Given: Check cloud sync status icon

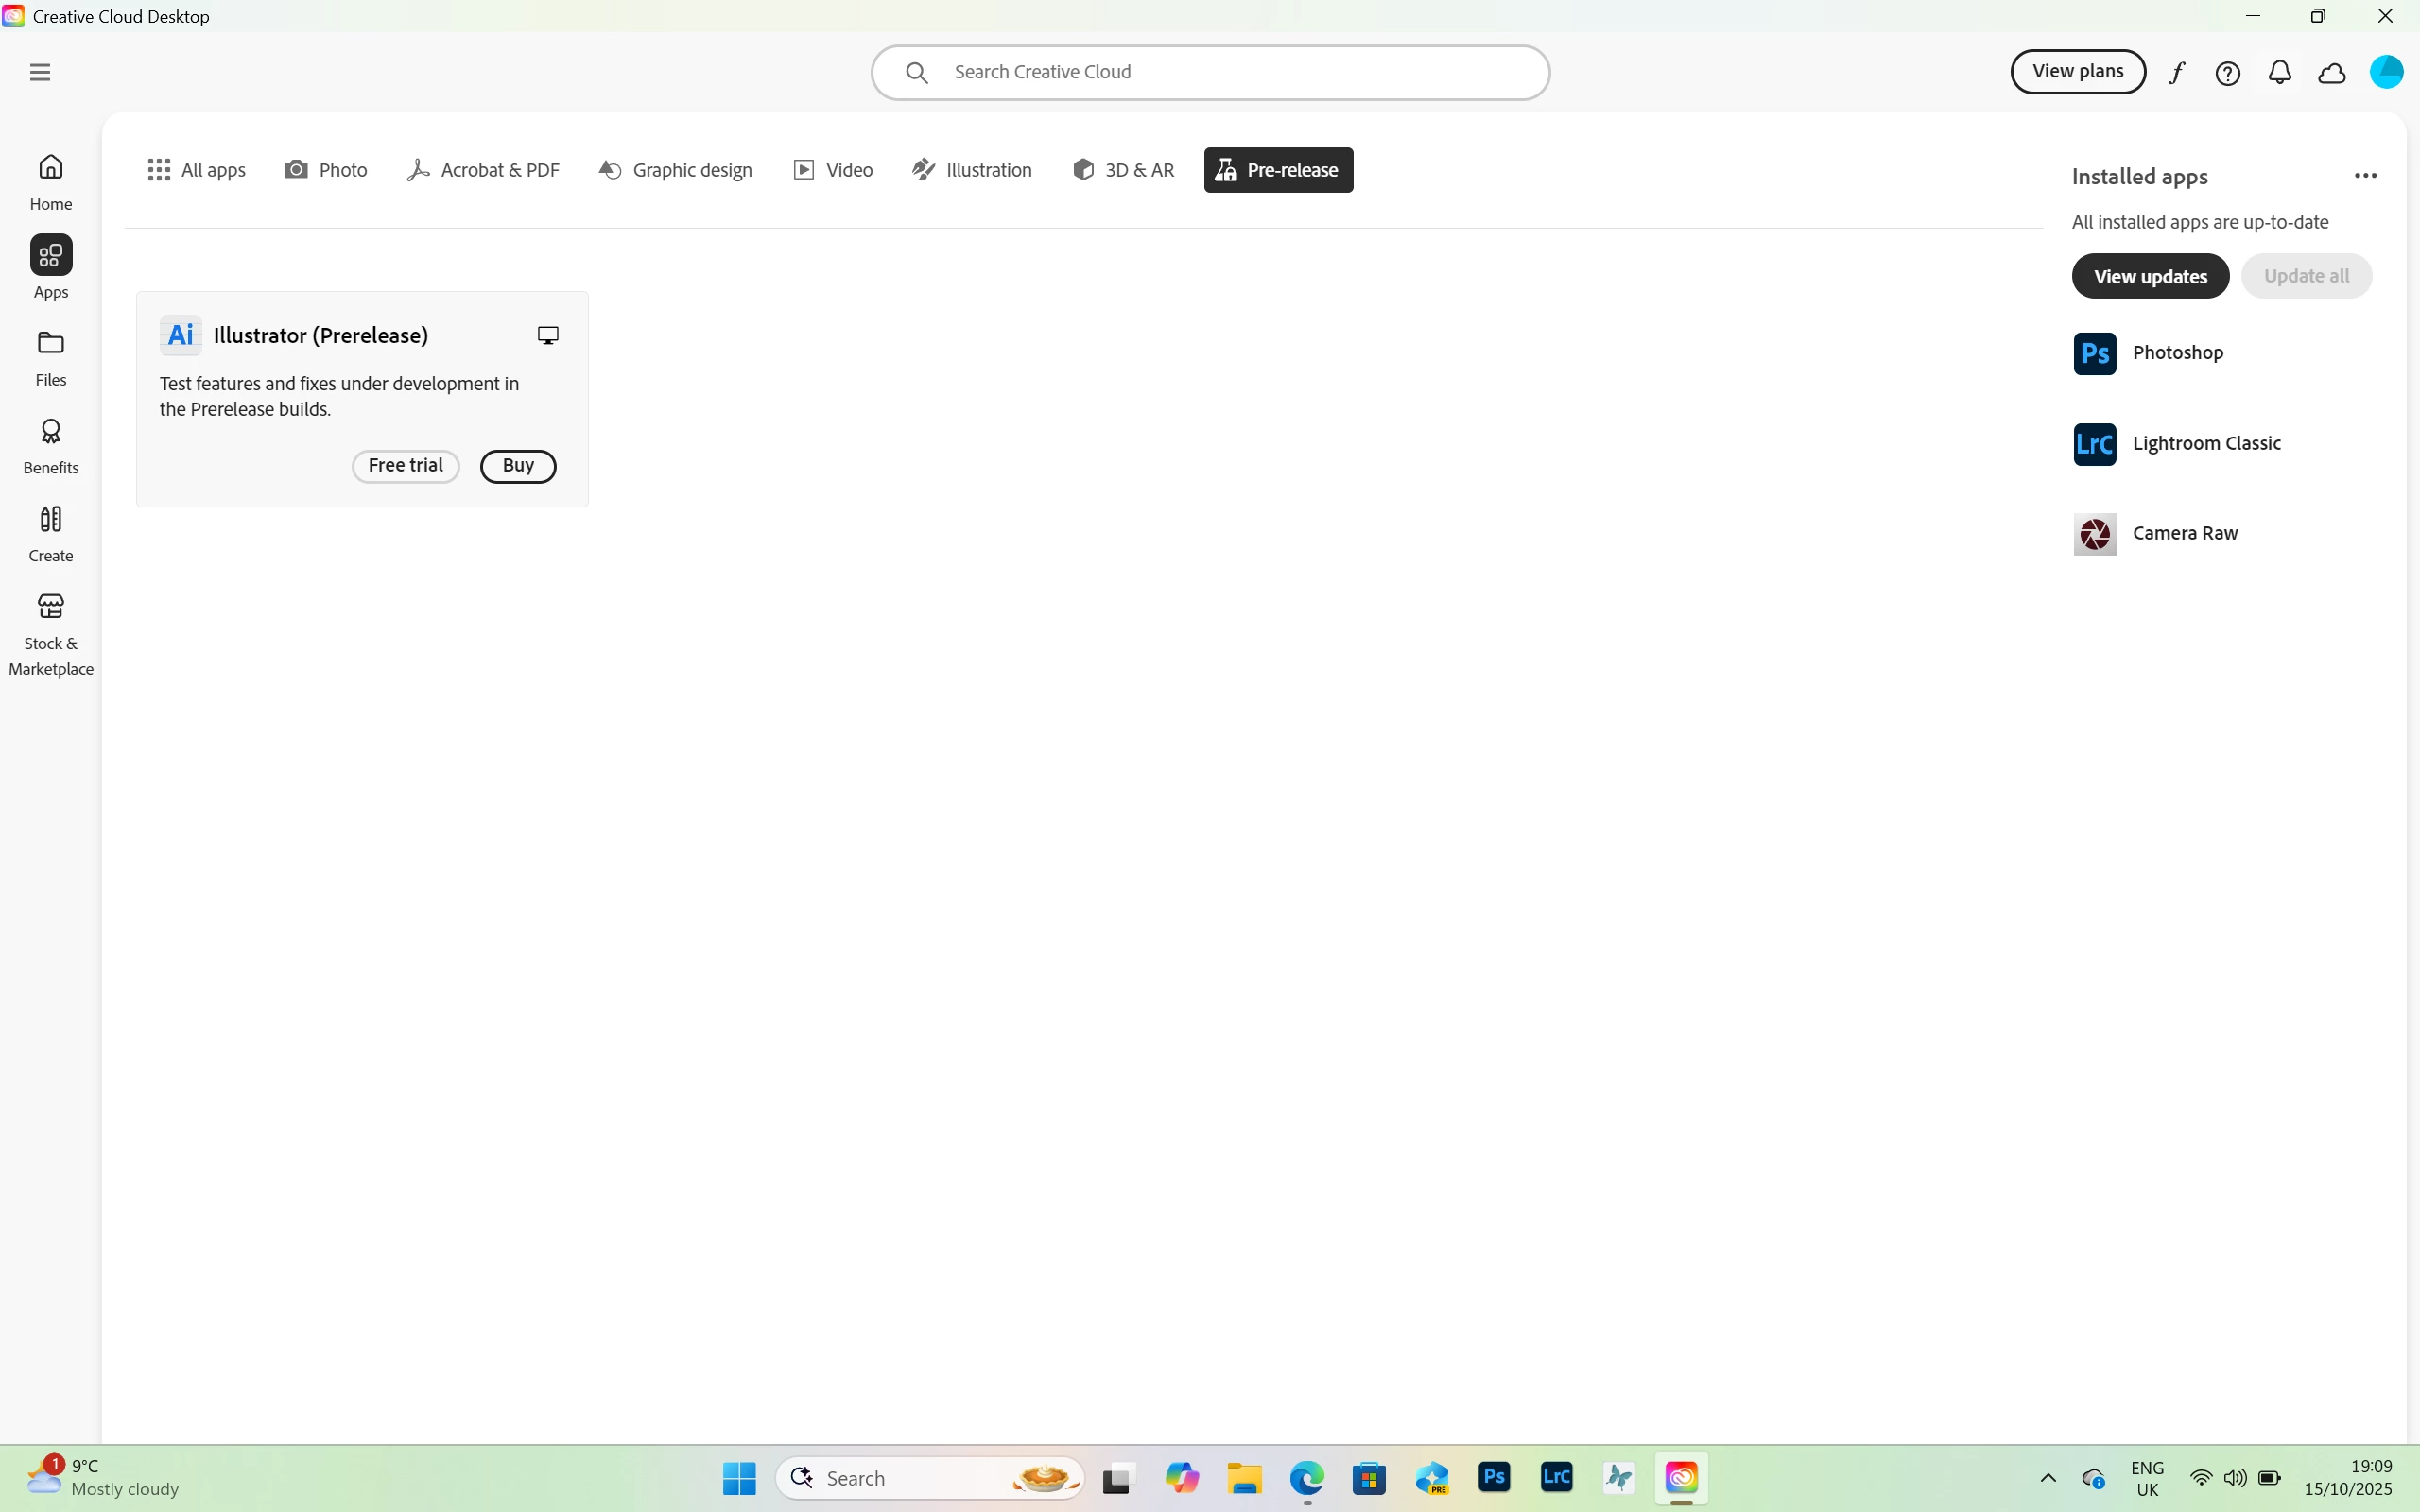Looking at the screenshot, I should pos(2332,73).
